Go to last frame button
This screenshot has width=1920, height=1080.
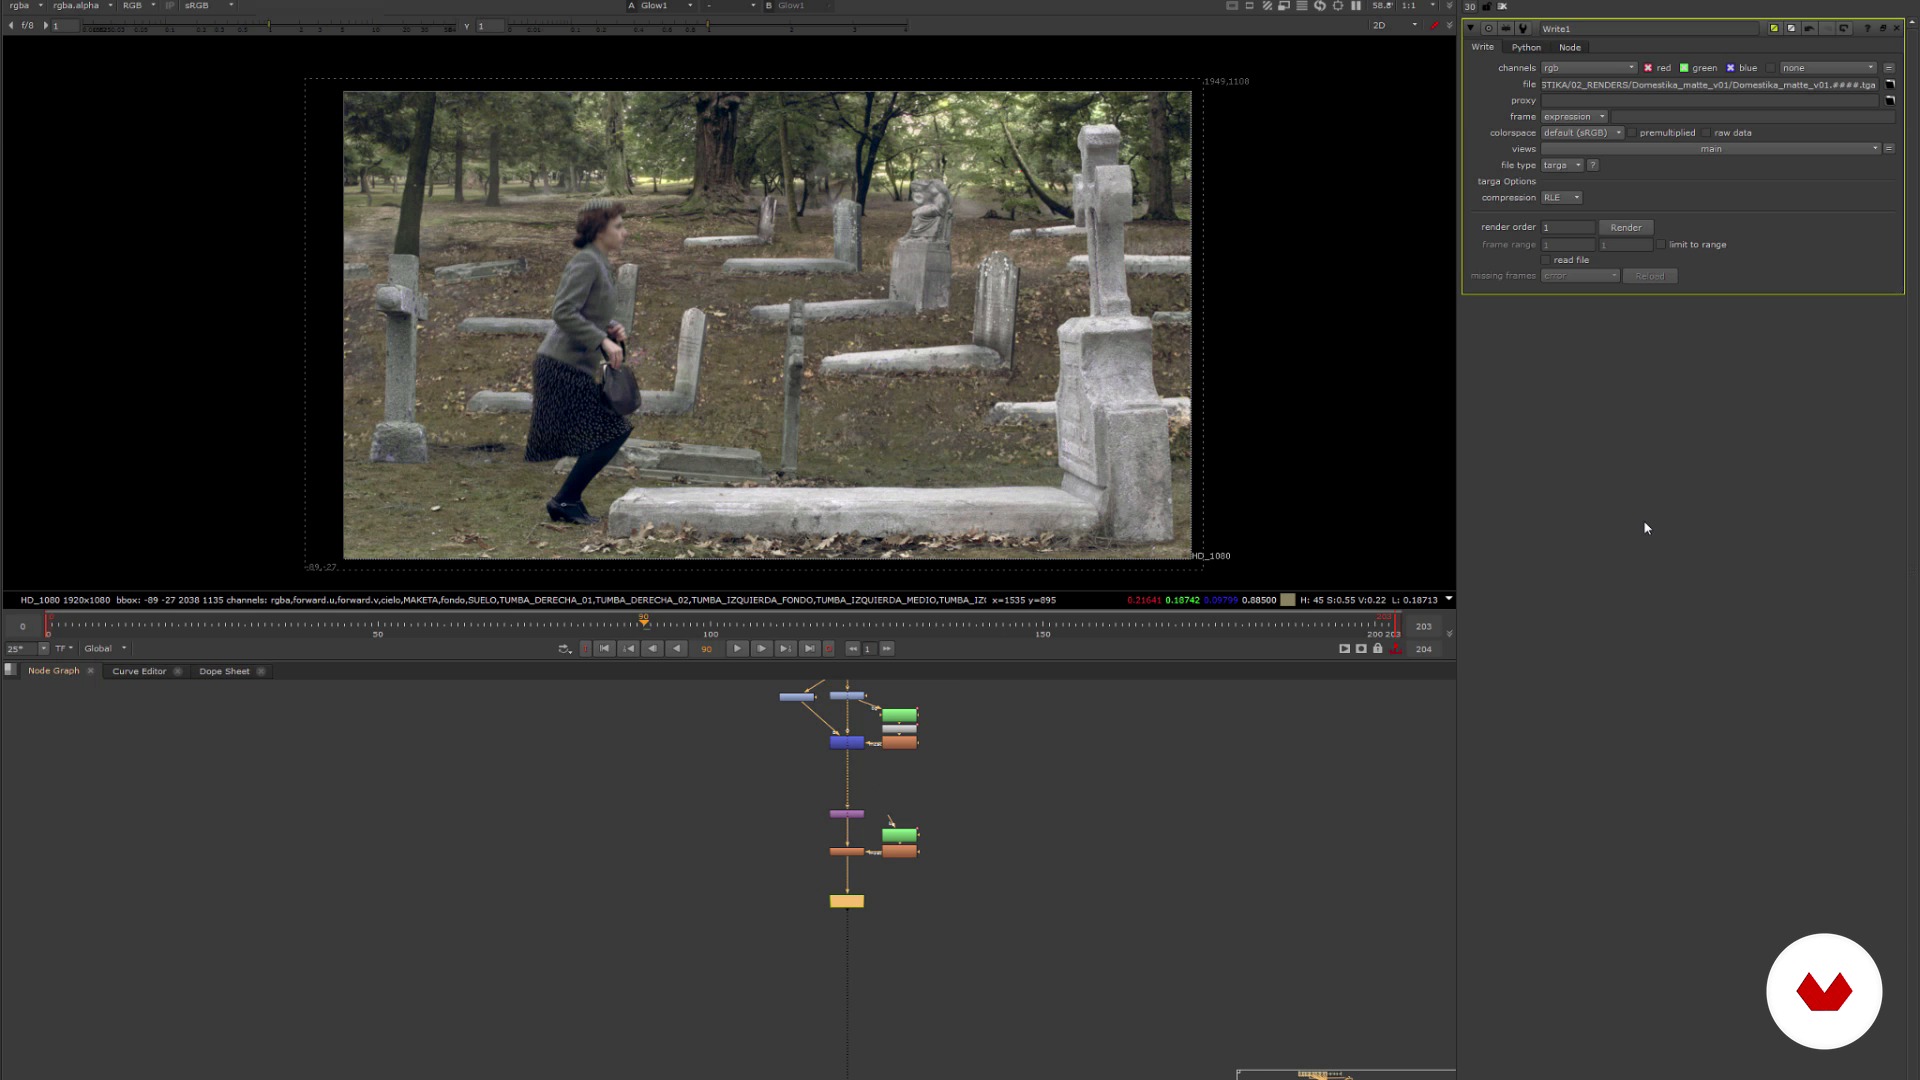(810, 649)
